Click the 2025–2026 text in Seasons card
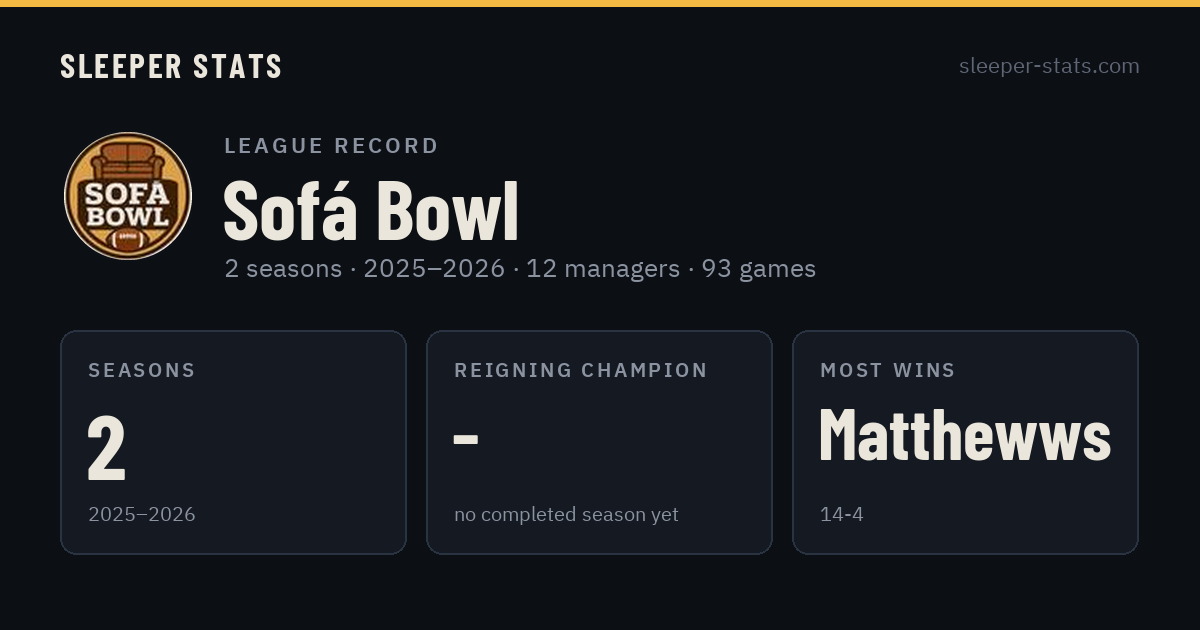 [x=142, y=514]
